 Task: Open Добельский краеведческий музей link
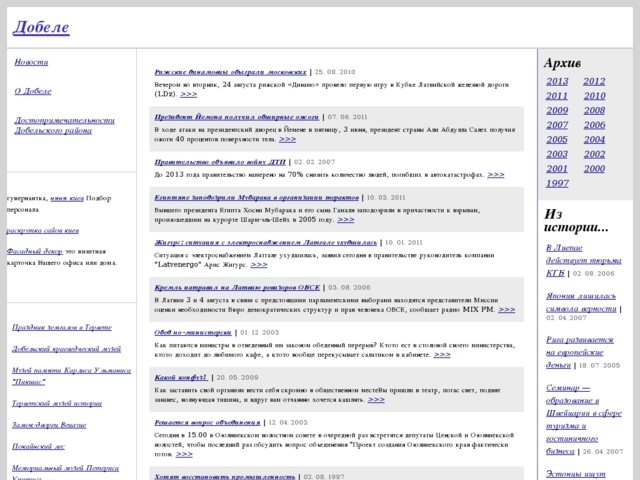click(66, 349)
